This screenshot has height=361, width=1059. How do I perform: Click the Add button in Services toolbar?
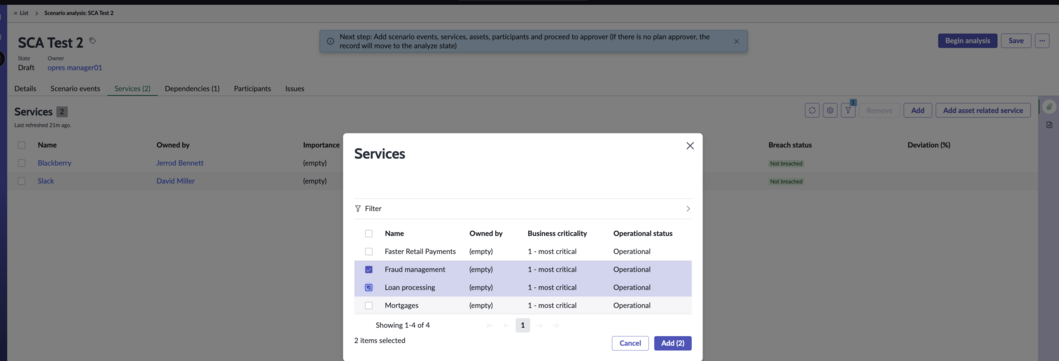917,110
